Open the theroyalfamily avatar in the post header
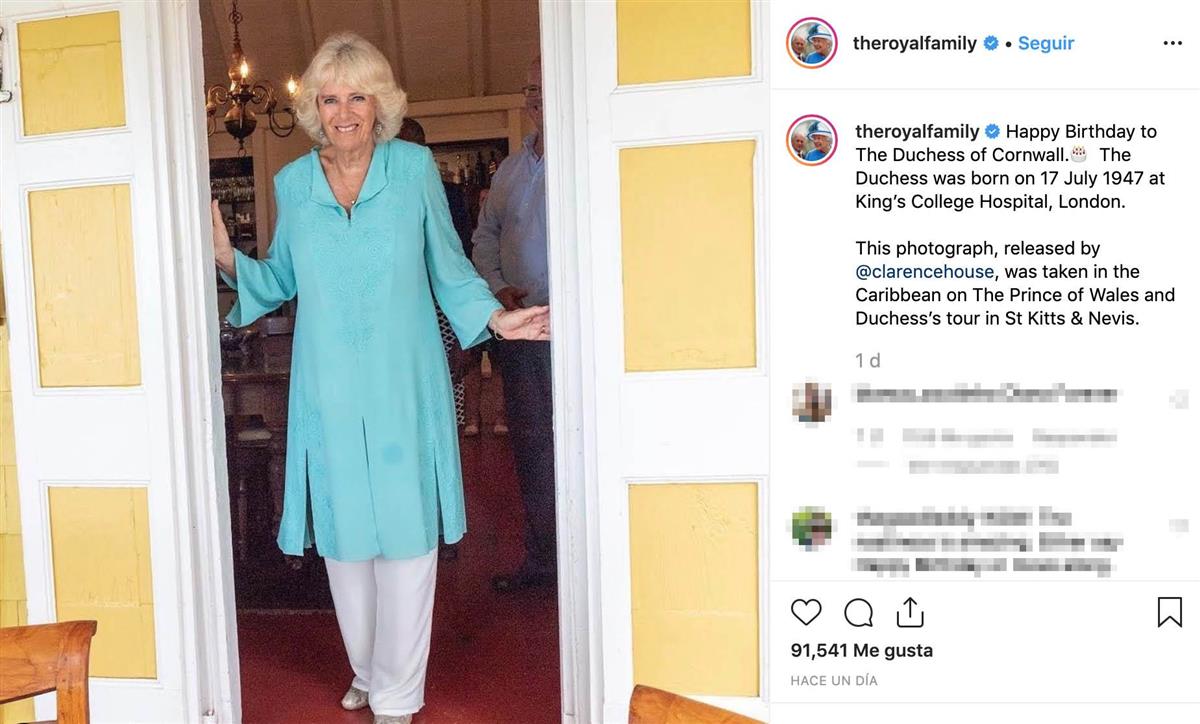The image size is (1200, 724). [811, 44]
